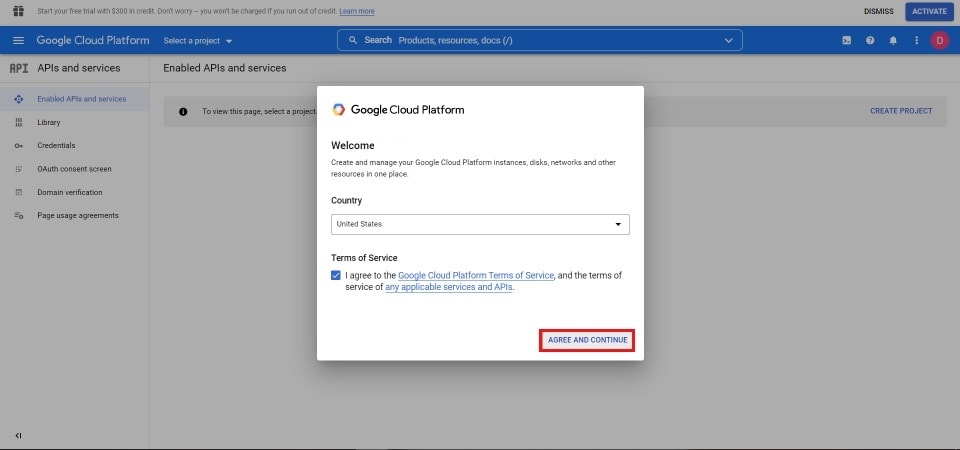Screen dimensions: 960x450
Task: Click the search magnifier icon
Action: 353,40
